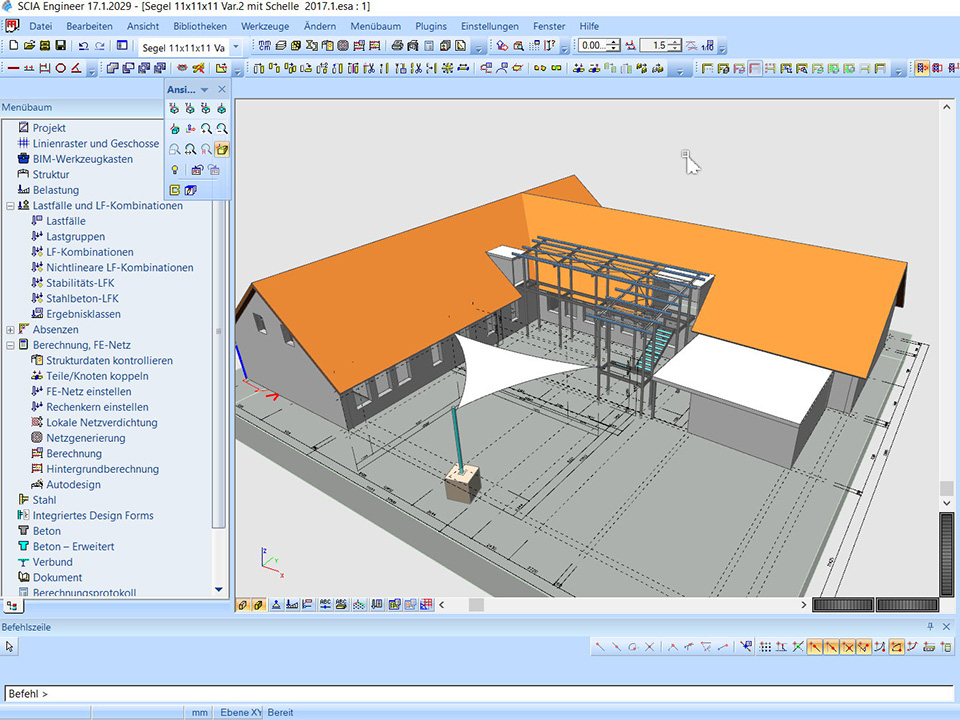Click the Befehl command input field
This screenshot has width=960, height=720.
pos(480,693)
